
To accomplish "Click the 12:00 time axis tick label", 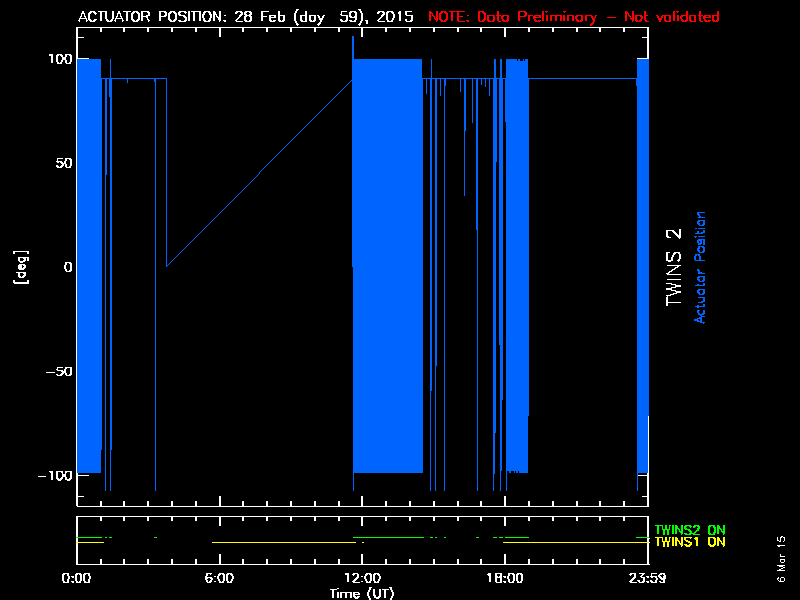I will (x=361, y=578).
